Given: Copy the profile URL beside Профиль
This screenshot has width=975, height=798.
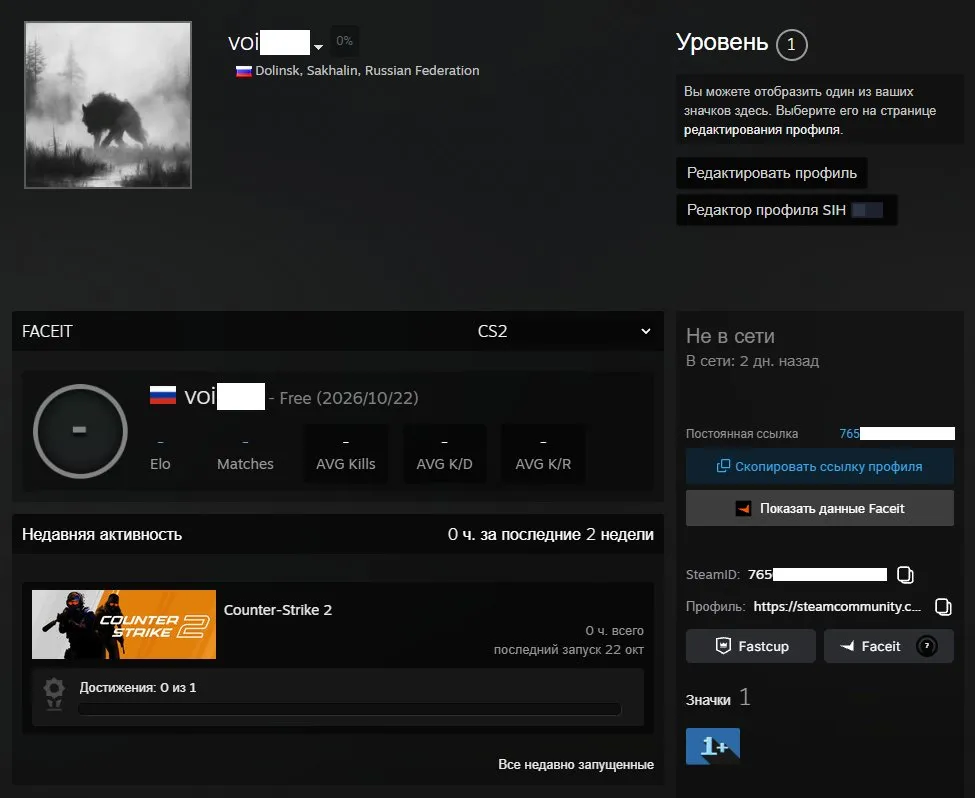Looking at the screenshot, I should (x=943, y=606).
